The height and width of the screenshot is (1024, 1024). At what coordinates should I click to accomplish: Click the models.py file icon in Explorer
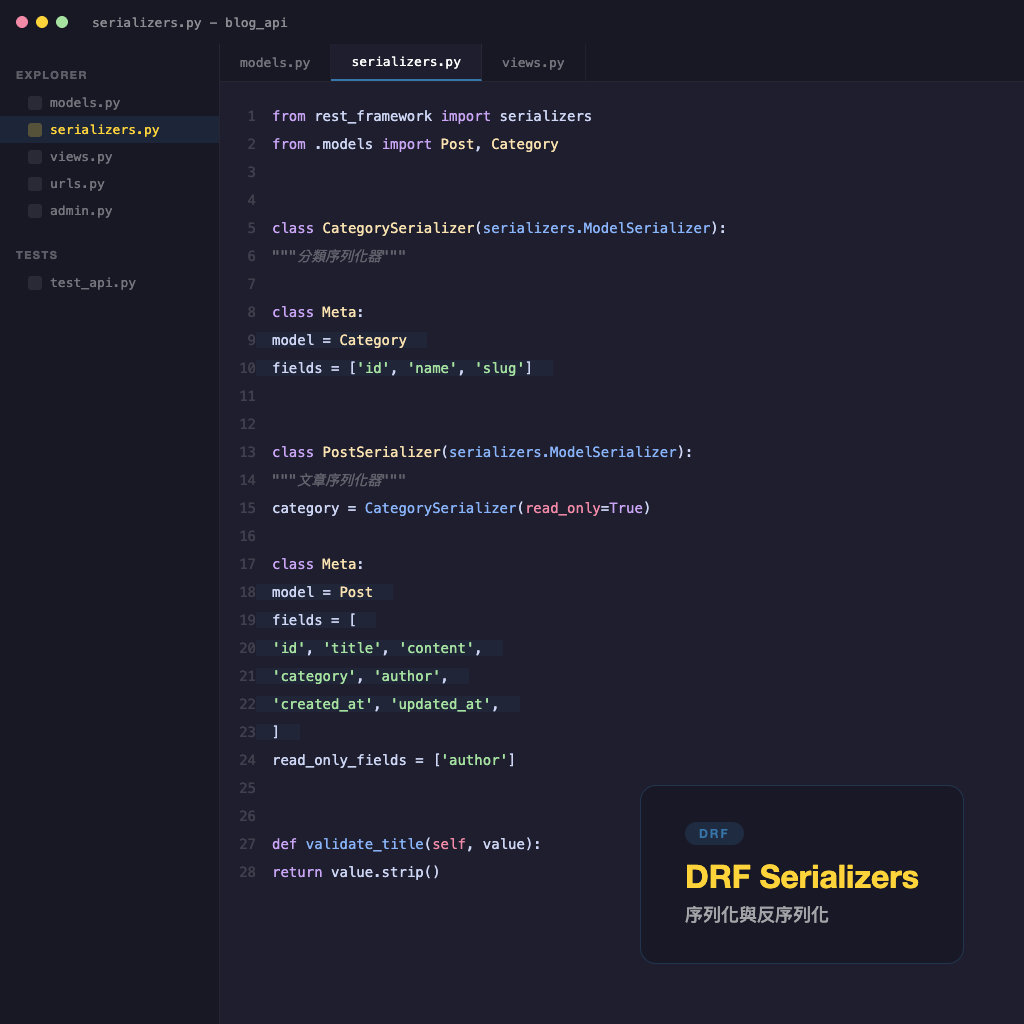click(x=35, y=103)
